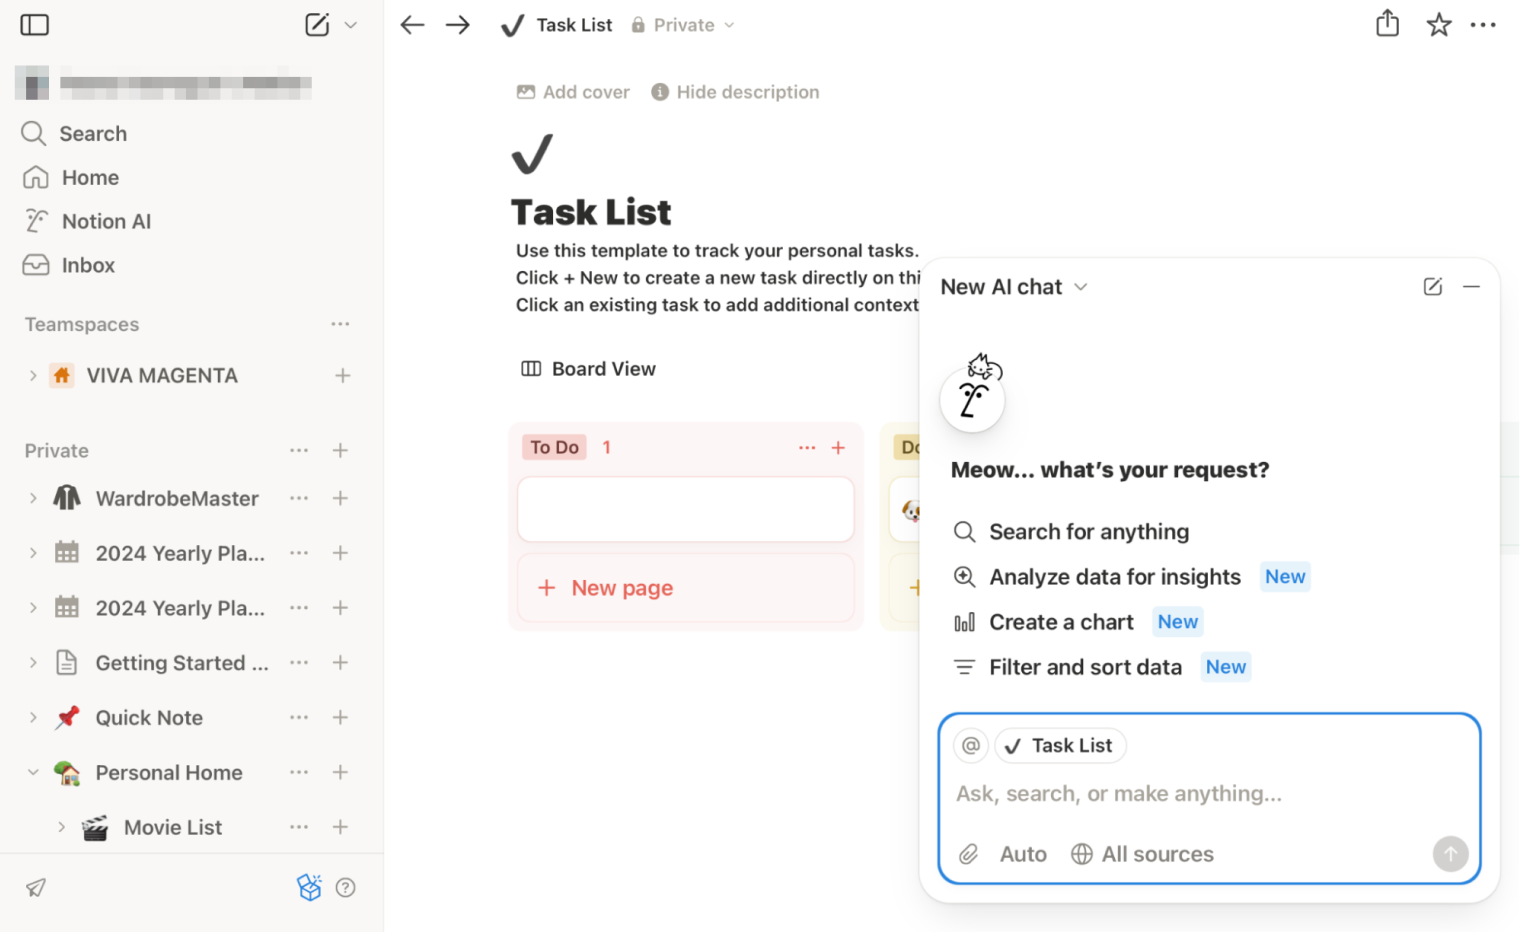Open the All sources selector
Image resolution: width=1520 pixels, height=932 pixels.
pyautogui.click(x=1142, y=854)
